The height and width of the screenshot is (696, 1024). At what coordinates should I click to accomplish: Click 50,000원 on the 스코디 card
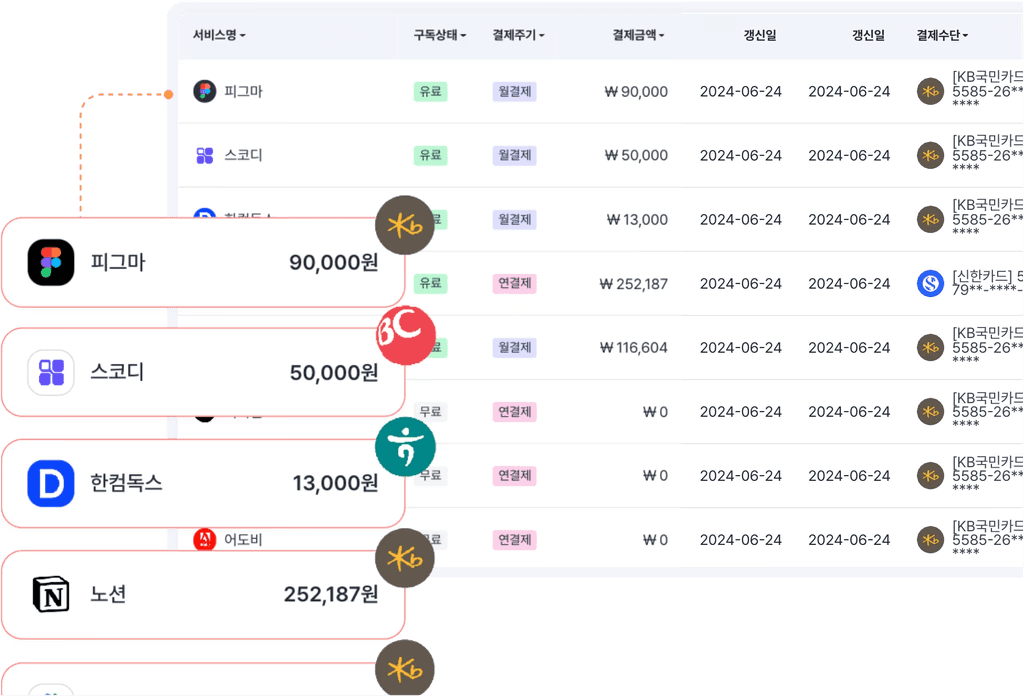point(334,373)
